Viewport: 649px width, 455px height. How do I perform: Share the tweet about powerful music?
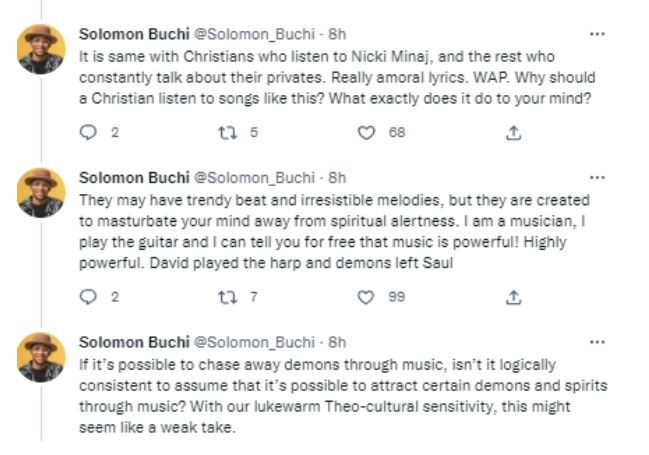tap(514, 297)
